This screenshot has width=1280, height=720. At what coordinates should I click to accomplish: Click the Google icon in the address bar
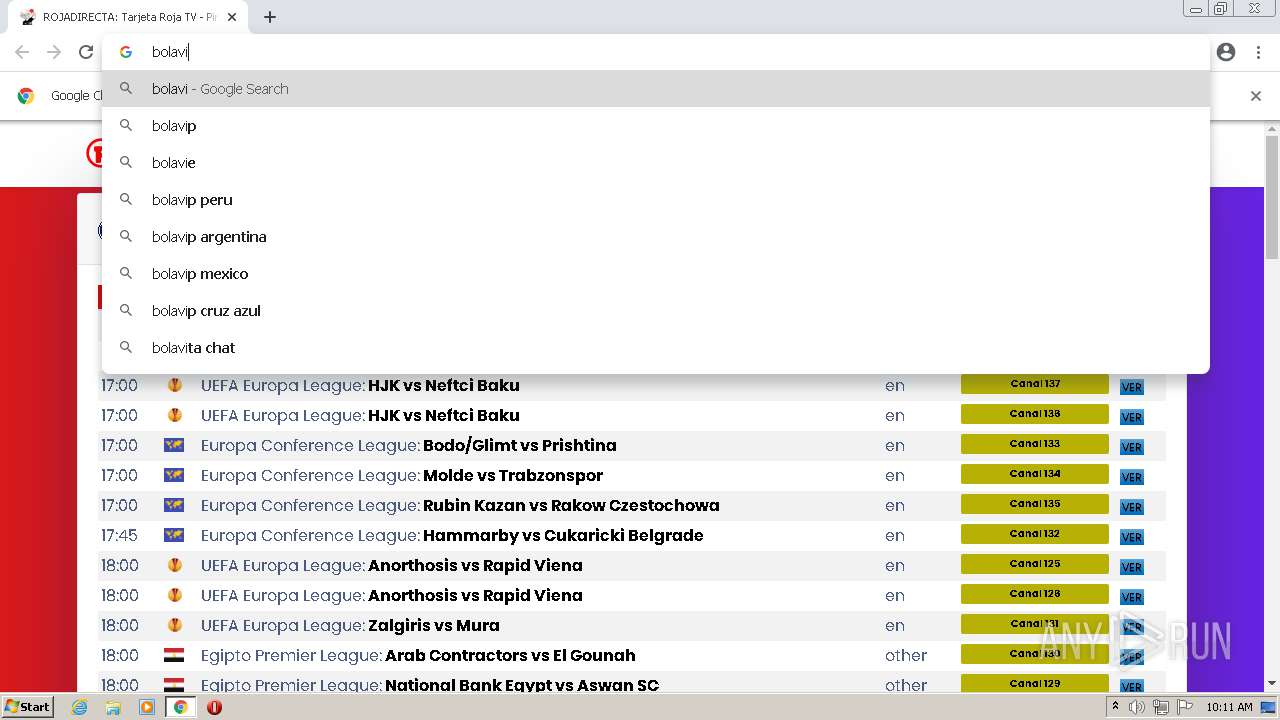[x=126, y=52]
